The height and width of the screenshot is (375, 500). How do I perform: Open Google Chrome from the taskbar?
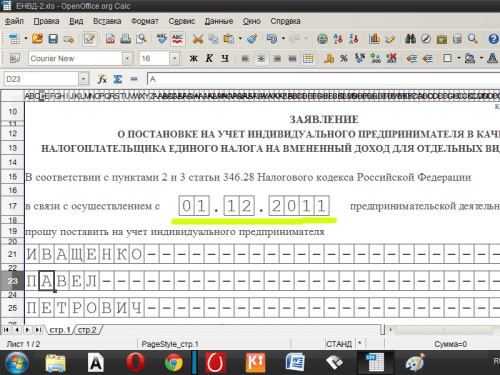pyautogui.click(x=174, y=363)
